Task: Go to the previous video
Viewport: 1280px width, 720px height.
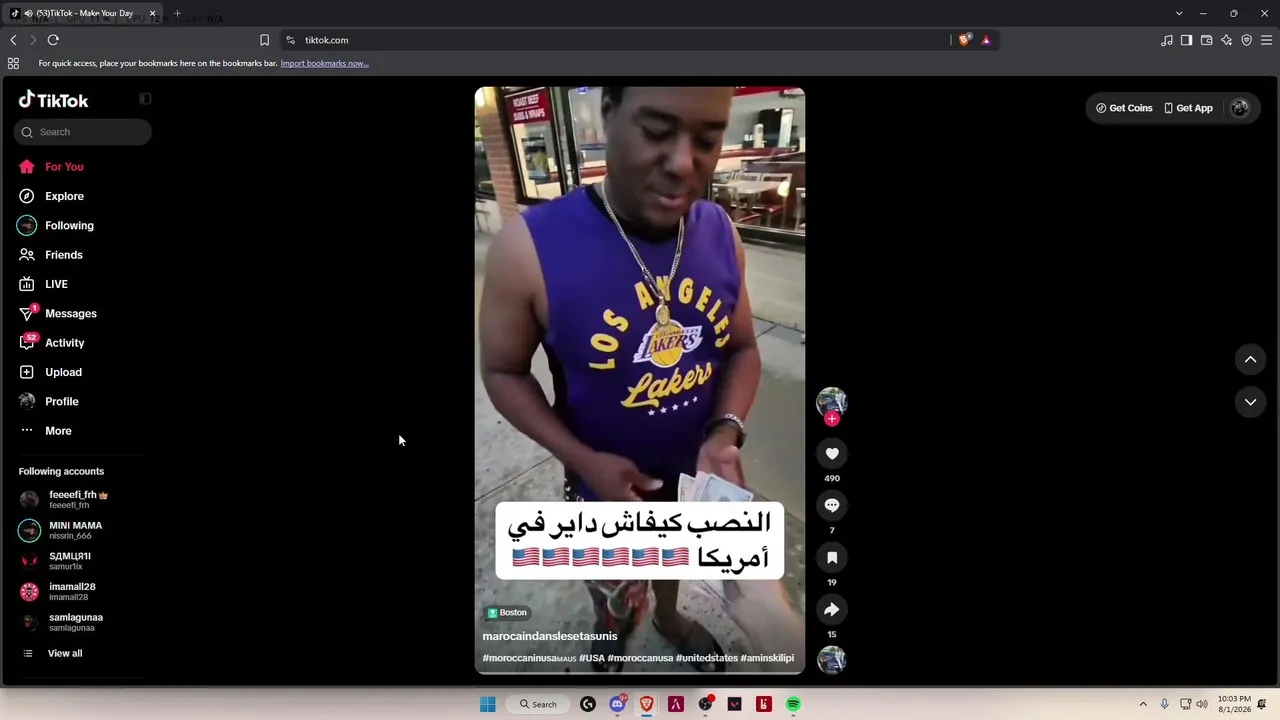Action: click(x=1250, y=359)
